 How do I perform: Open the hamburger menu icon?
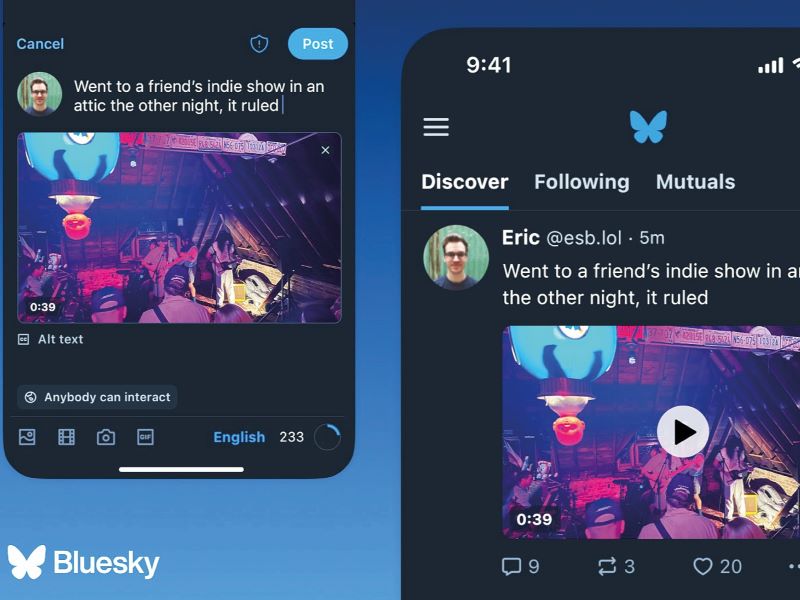436,127
